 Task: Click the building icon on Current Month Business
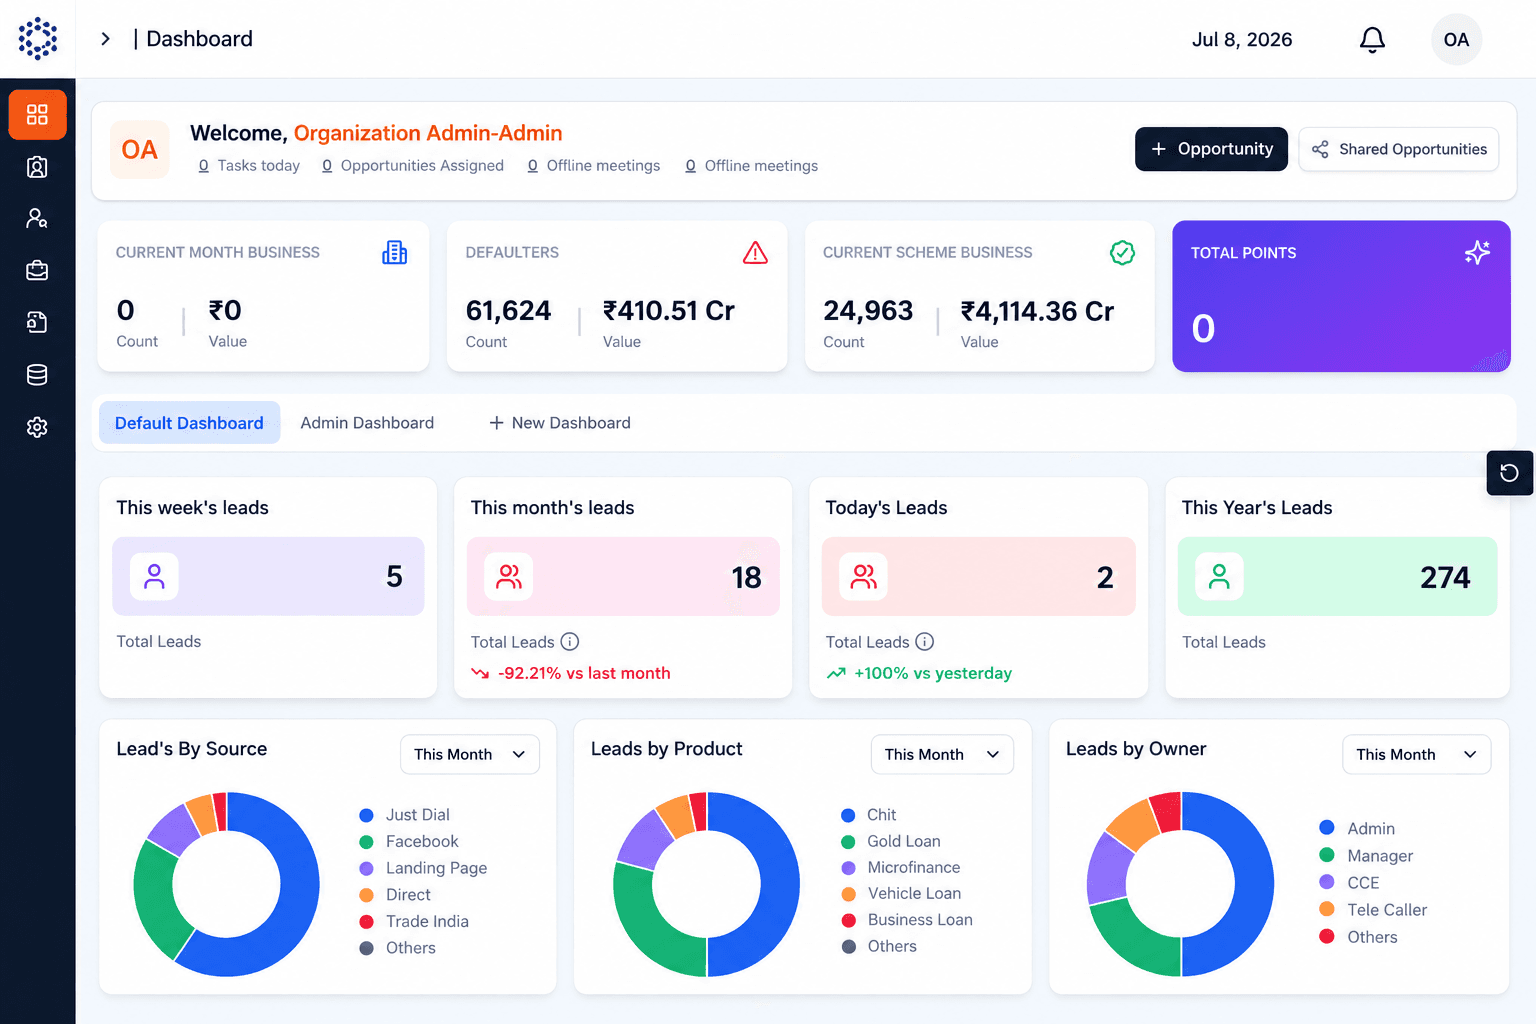tap(395, 253)
